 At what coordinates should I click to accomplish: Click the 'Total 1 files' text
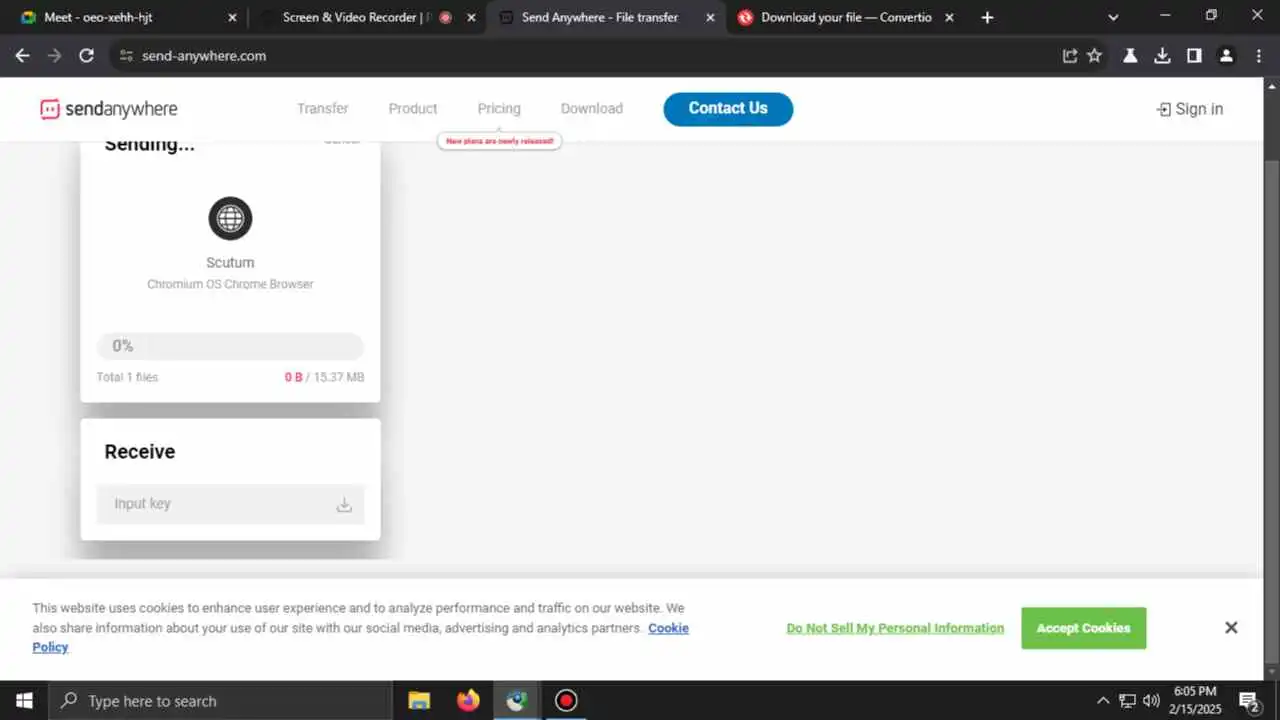click(127, 377)
